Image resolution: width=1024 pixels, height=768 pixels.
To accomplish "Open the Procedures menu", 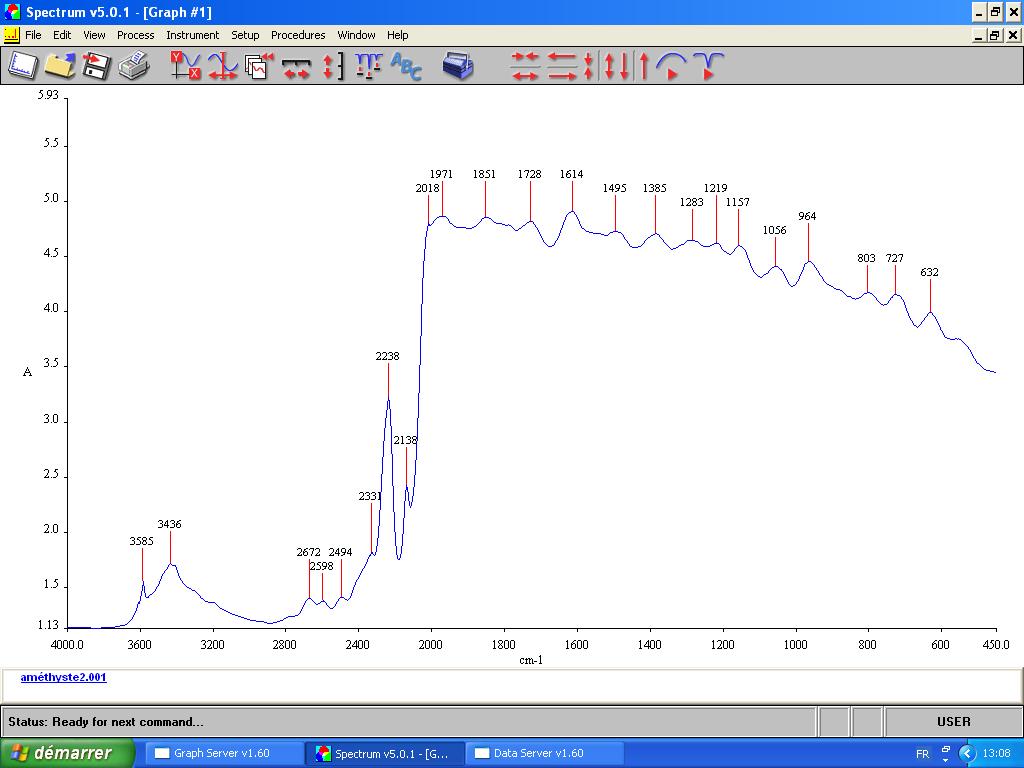I will (x=298, y=35).
